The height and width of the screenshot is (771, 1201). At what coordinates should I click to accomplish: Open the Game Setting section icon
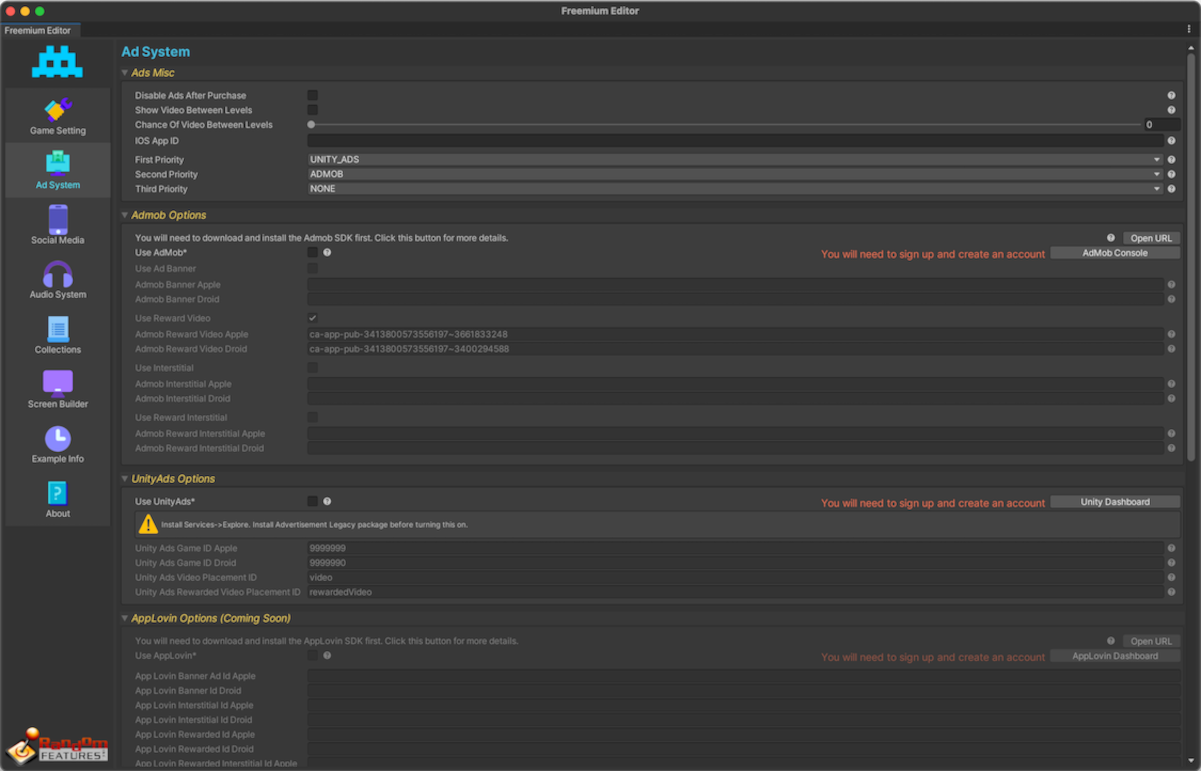point(57,109)
